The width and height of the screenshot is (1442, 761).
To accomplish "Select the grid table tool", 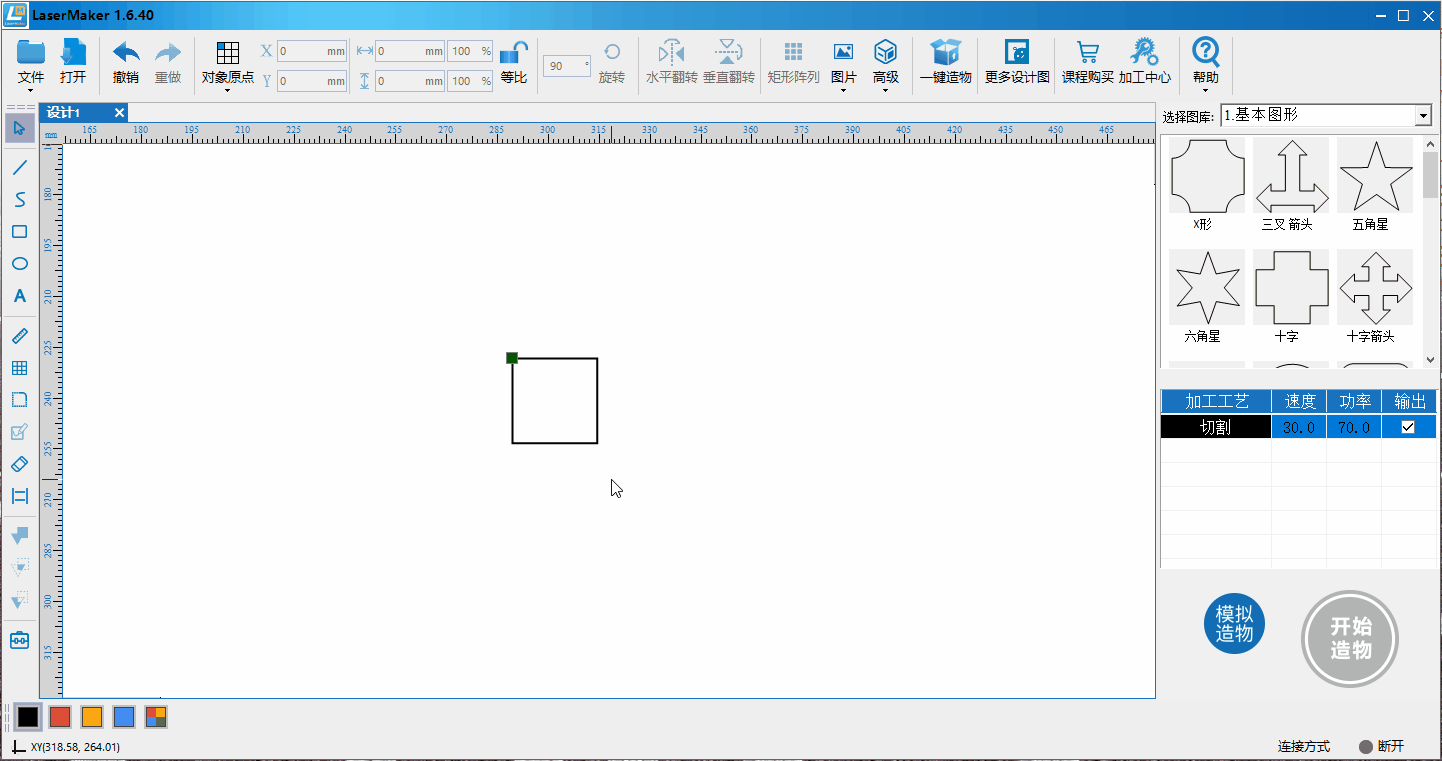I will [x=19, y=368].
